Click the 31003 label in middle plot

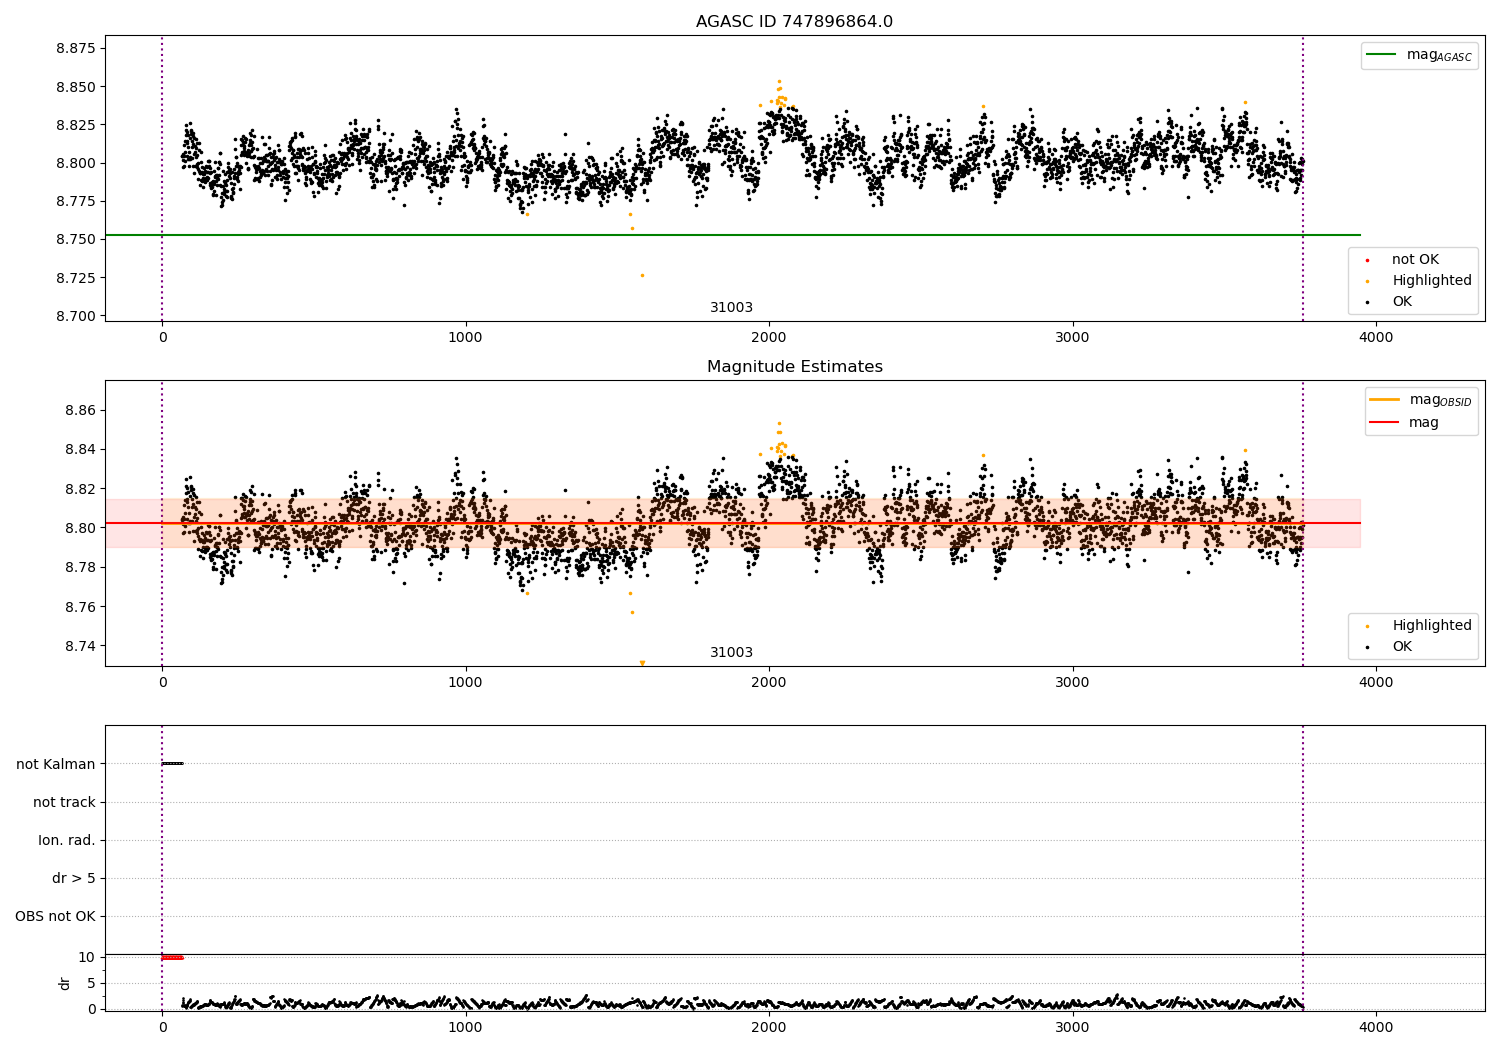(x=731, y=653)
